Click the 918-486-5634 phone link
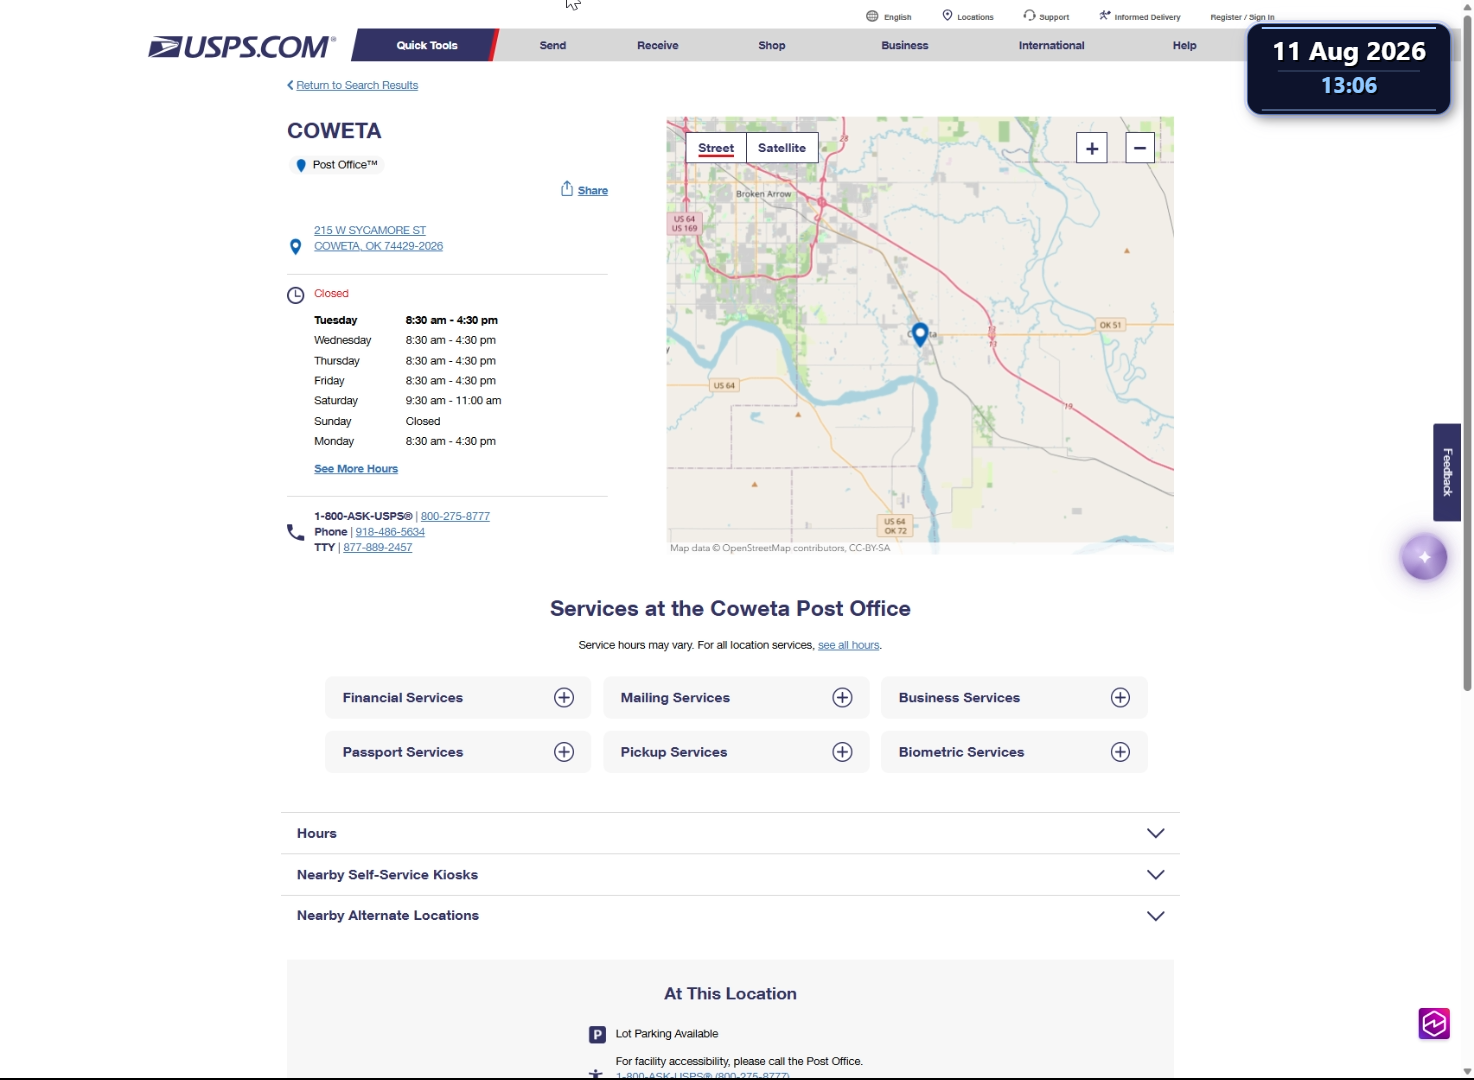Screen dimensions: 1474x1080 coord(390,532)
